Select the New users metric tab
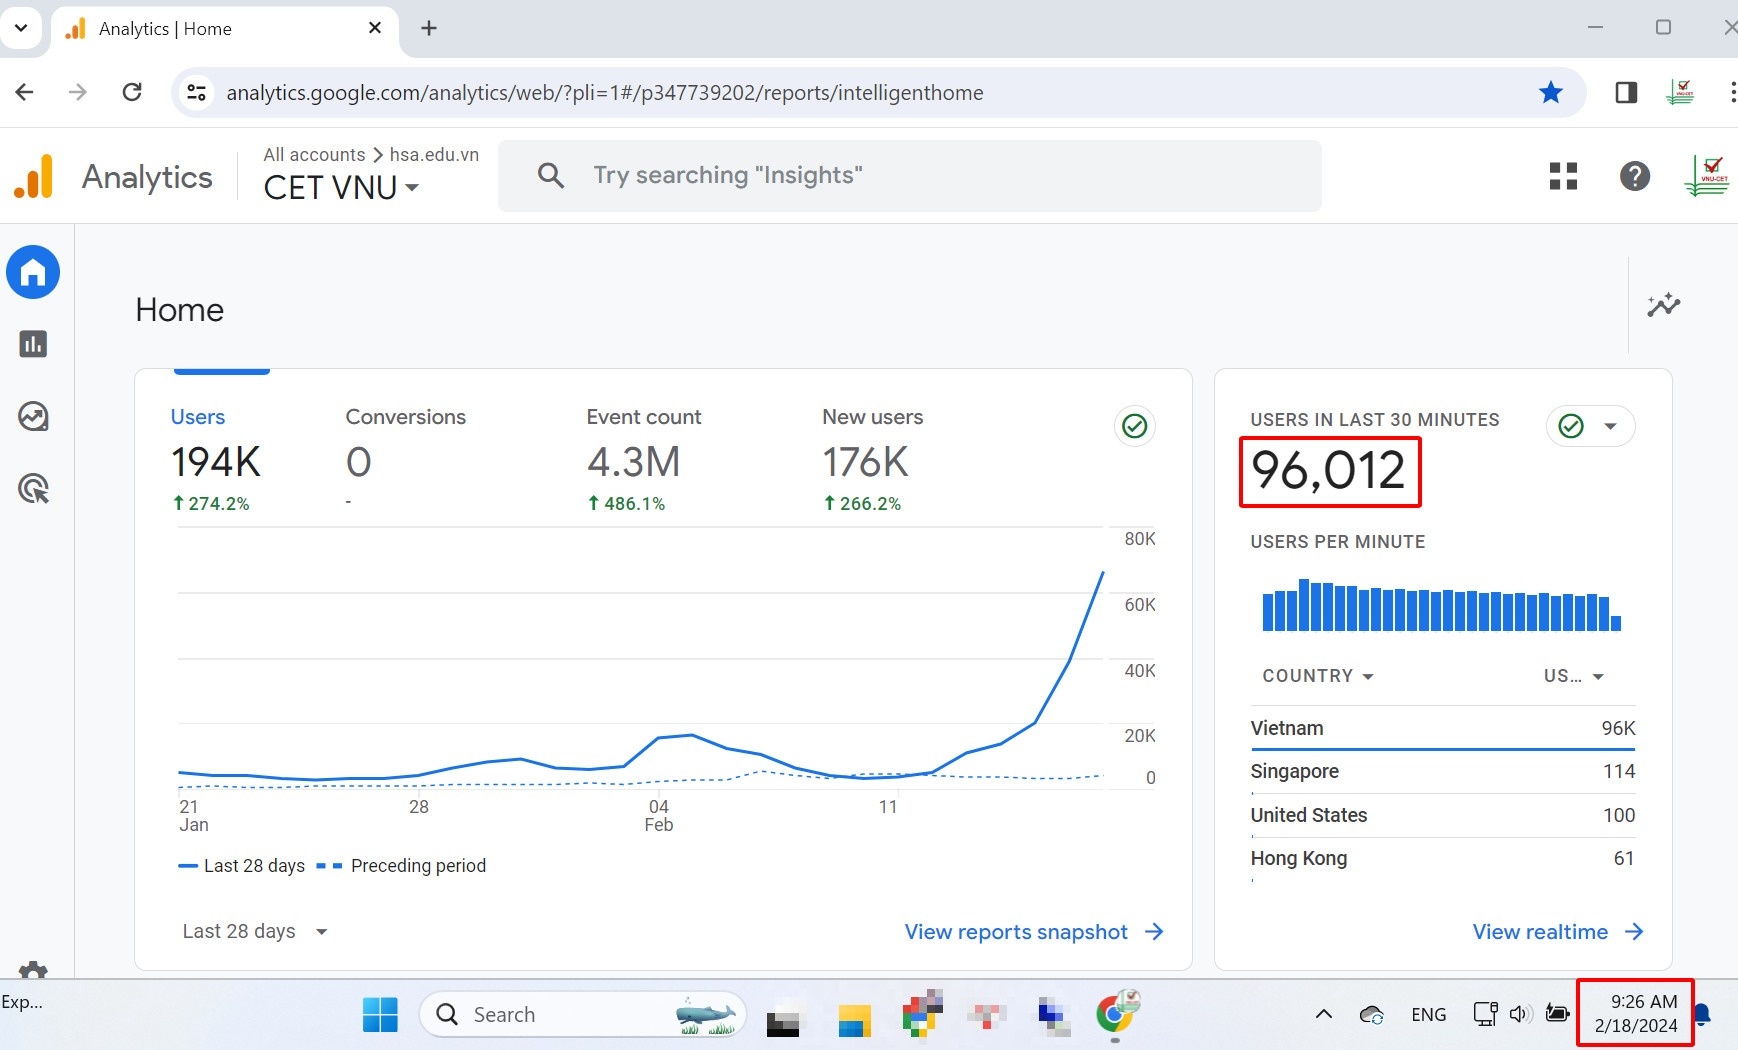The image size is (1738, 1050). click(x=872, y=417)
